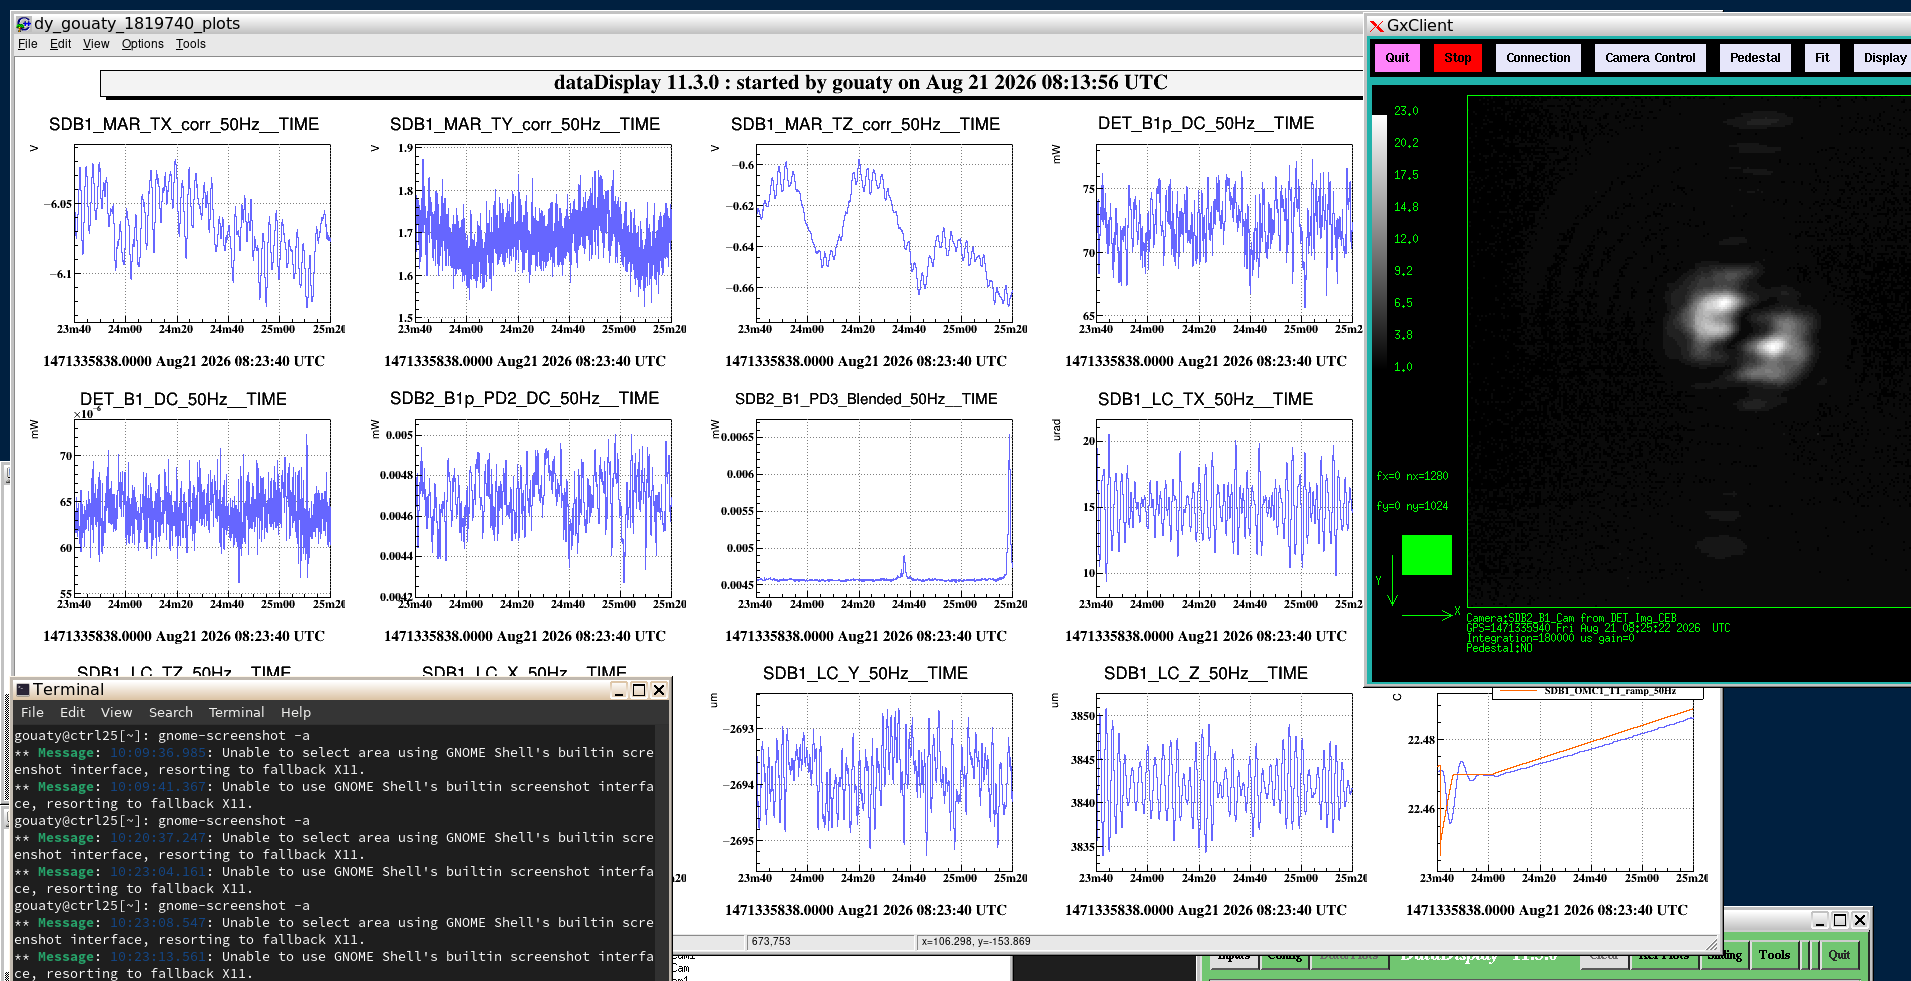Click the magenta Quit button in GxClient
This screenshot has height=981, width=1911.
[x=1397, y=58]
